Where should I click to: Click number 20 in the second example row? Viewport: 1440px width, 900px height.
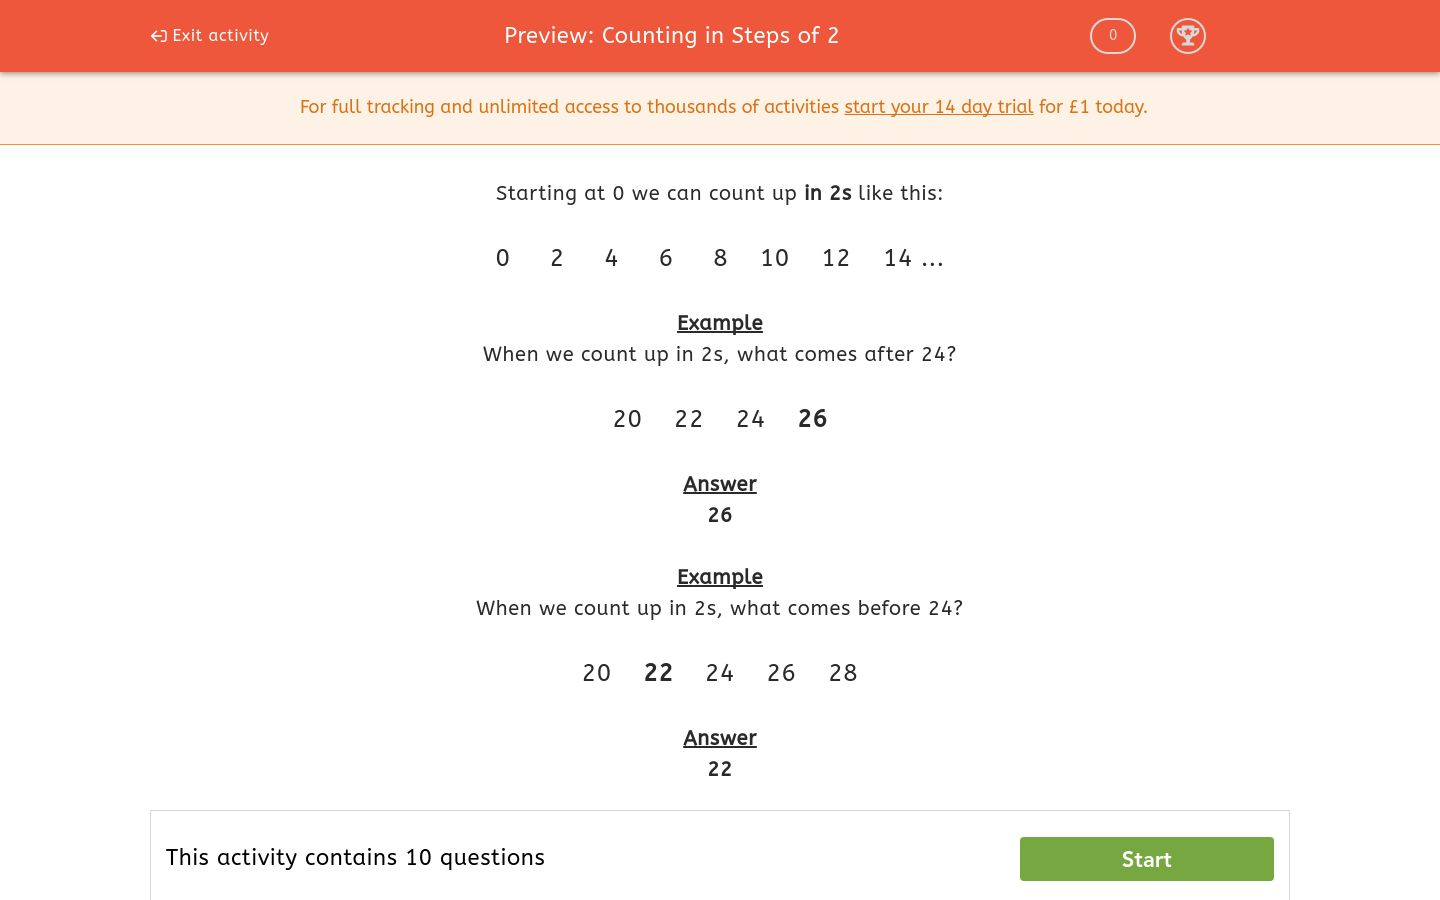(596, 672)
